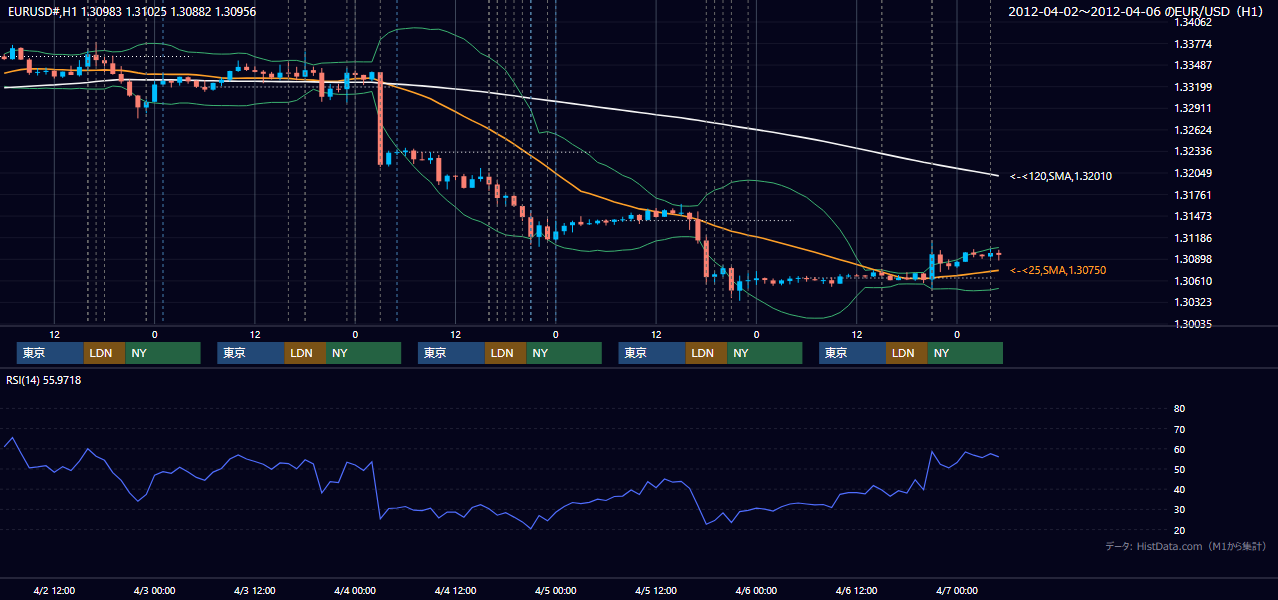Click price axis label 1.31761
This screenshot has height=600, width=1278.
tap(1193, 195)
